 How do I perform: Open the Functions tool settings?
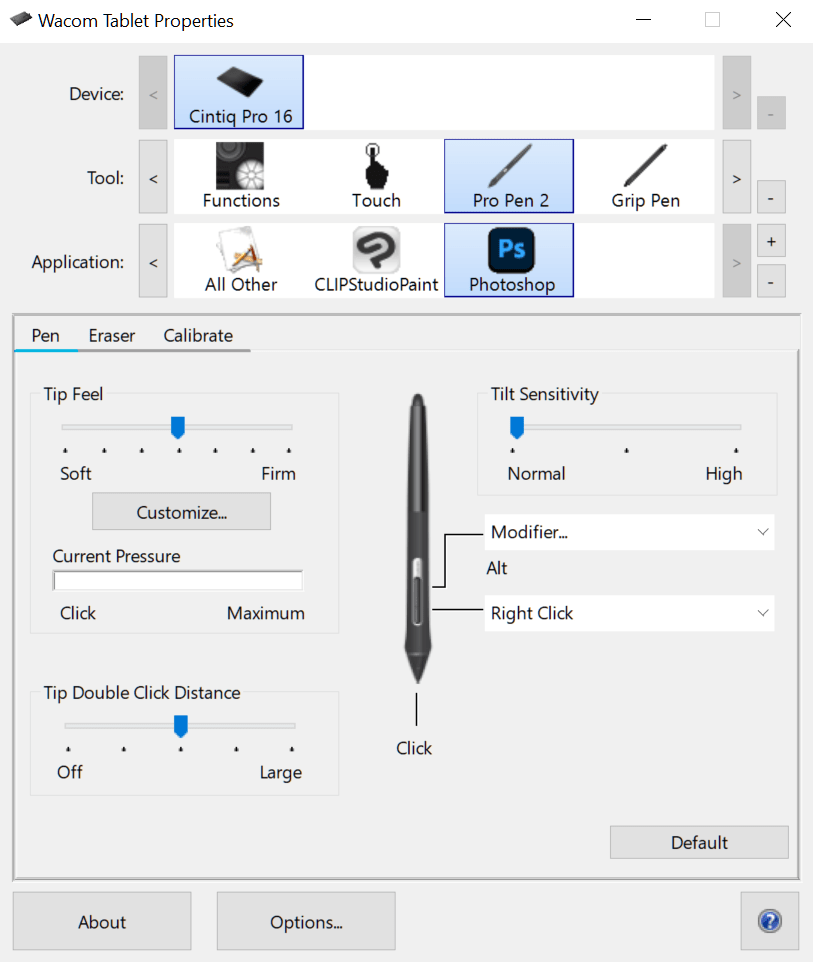[240, 175]
